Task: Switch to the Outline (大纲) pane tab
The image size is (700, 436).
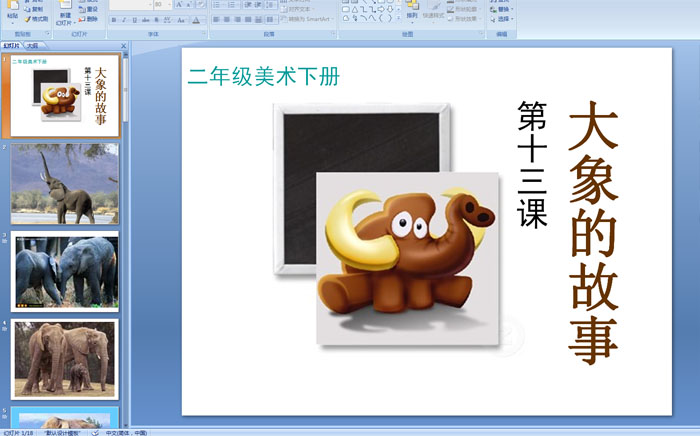Action: (x=33, y=46)
